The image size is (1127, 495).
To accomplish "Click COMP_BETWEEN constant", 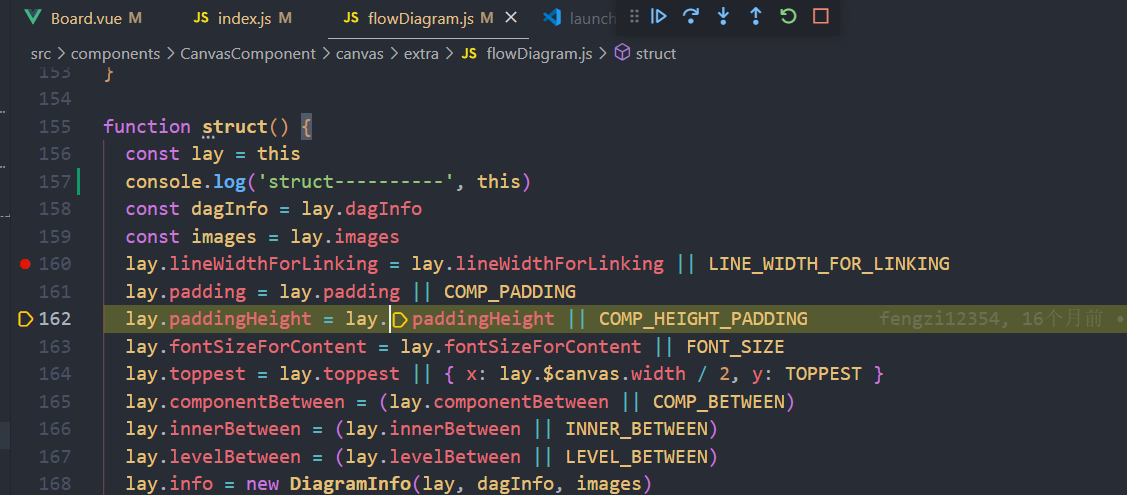I will click(719, 402).
